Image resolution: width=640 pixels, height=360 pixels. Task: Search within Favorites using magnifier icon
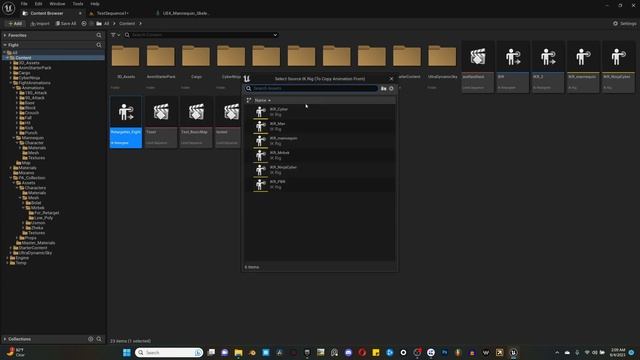click(x=99, y=36)
